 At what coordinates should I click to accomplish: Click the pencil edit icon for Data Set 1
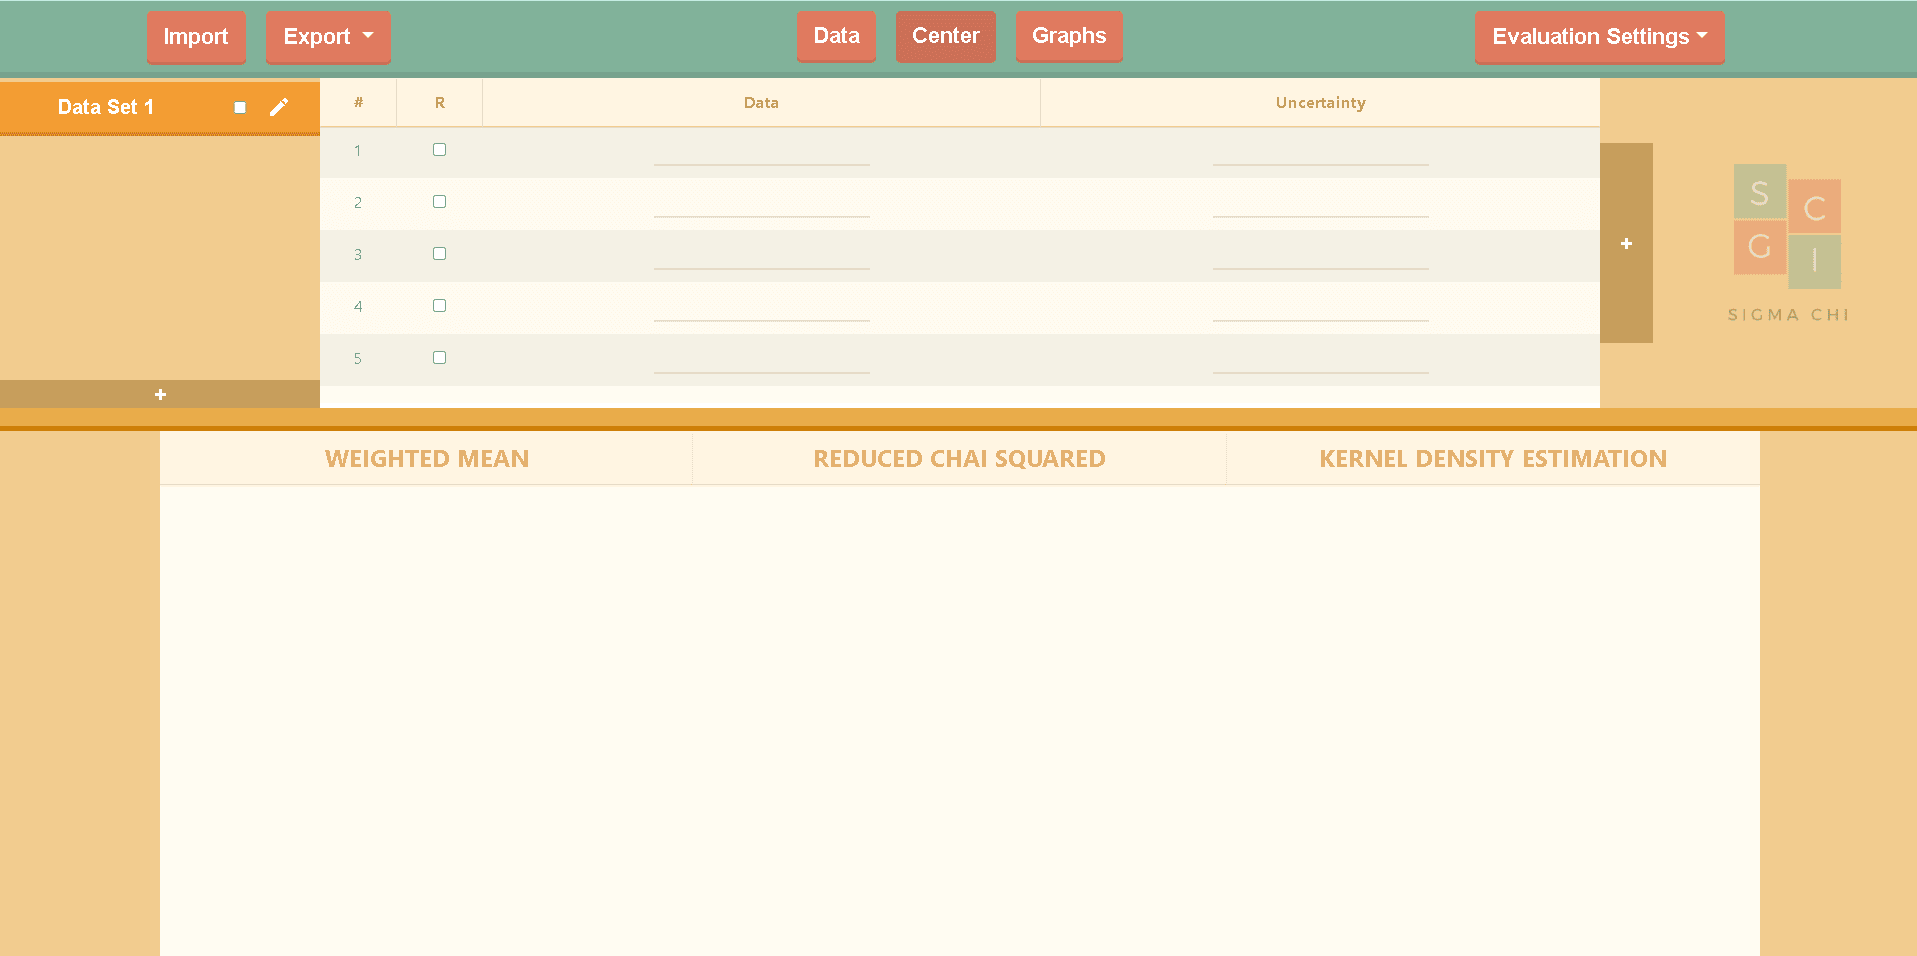(279, 107)
